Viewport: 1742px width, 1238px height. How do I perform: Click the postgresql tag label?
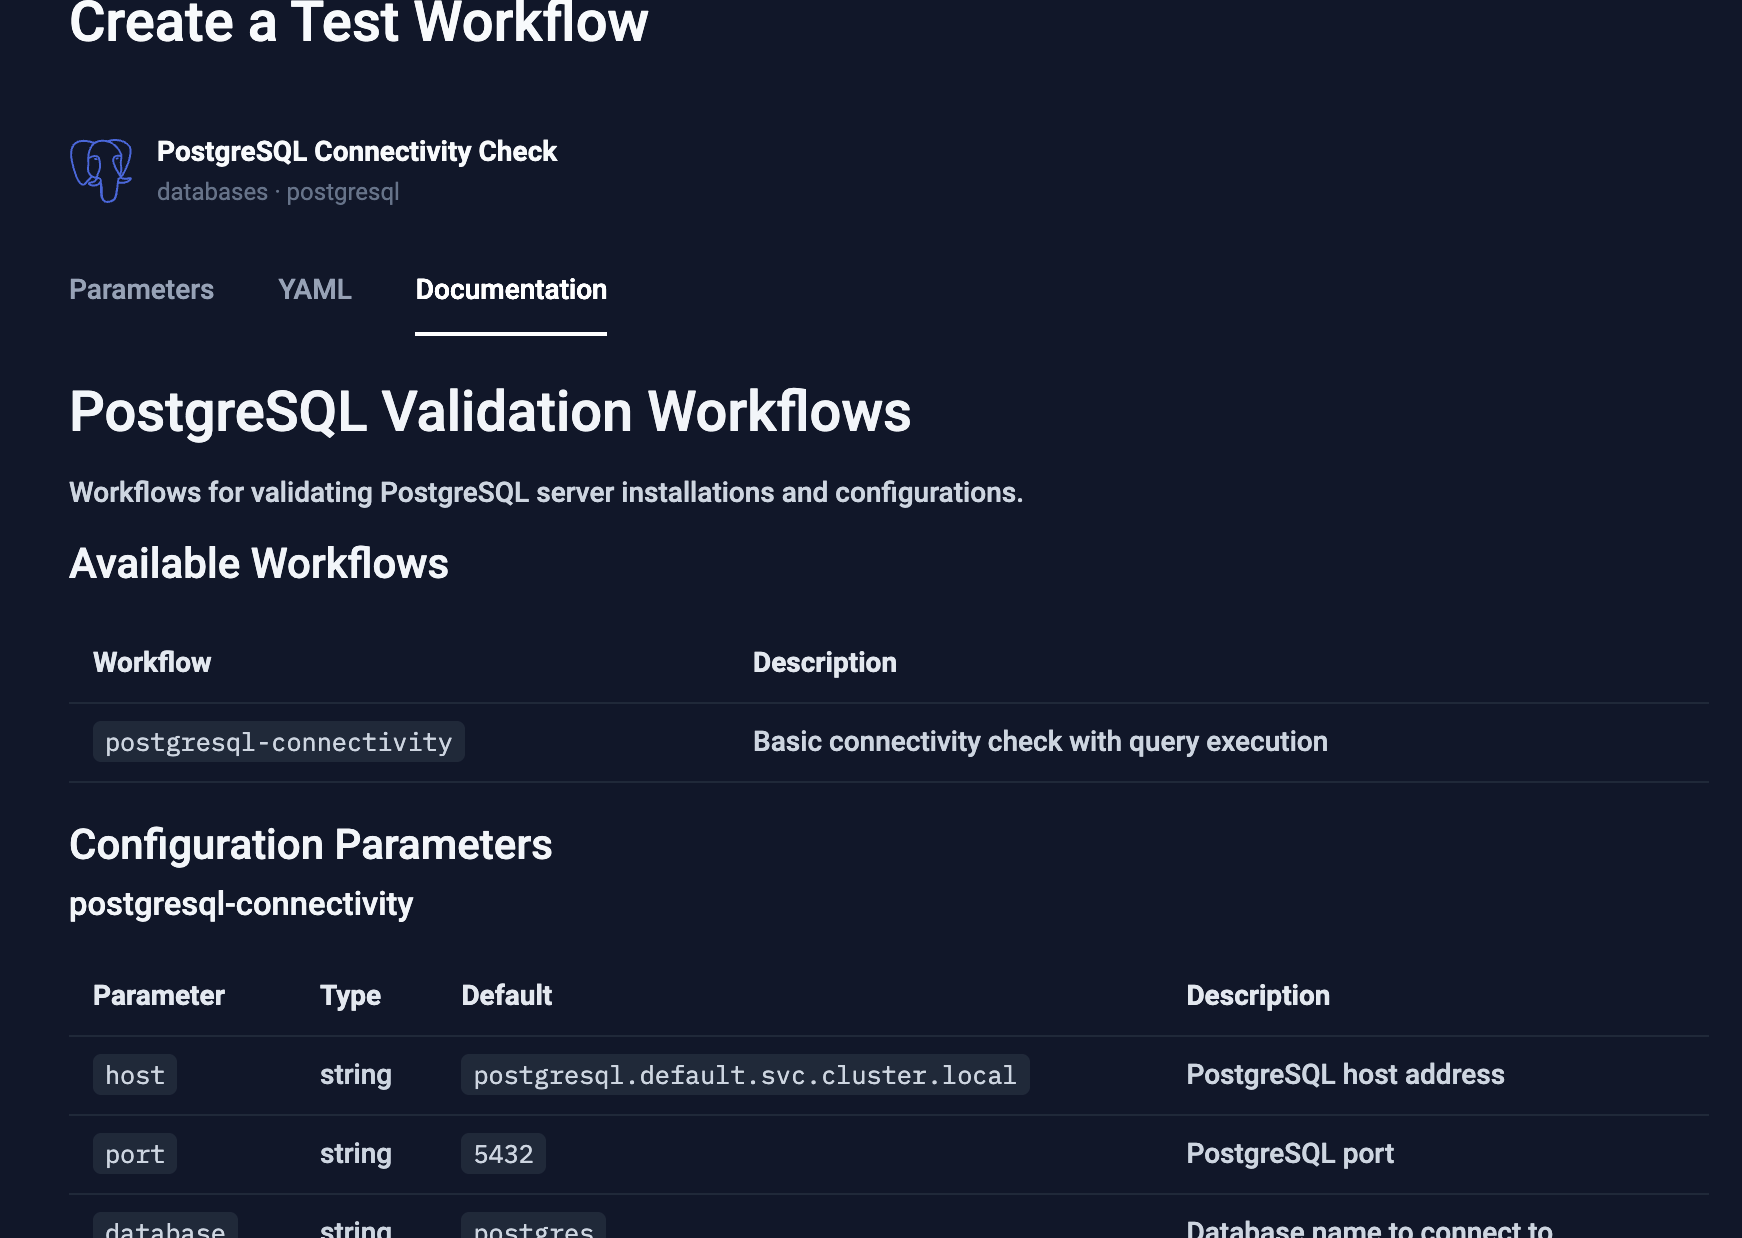[x=343, y=191]
